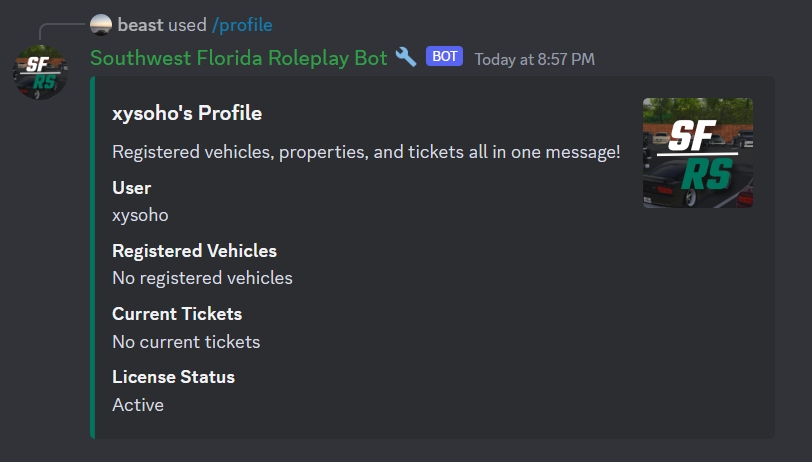
Task: Click the Registered Vehicles field heading
Action: point(194,251)
